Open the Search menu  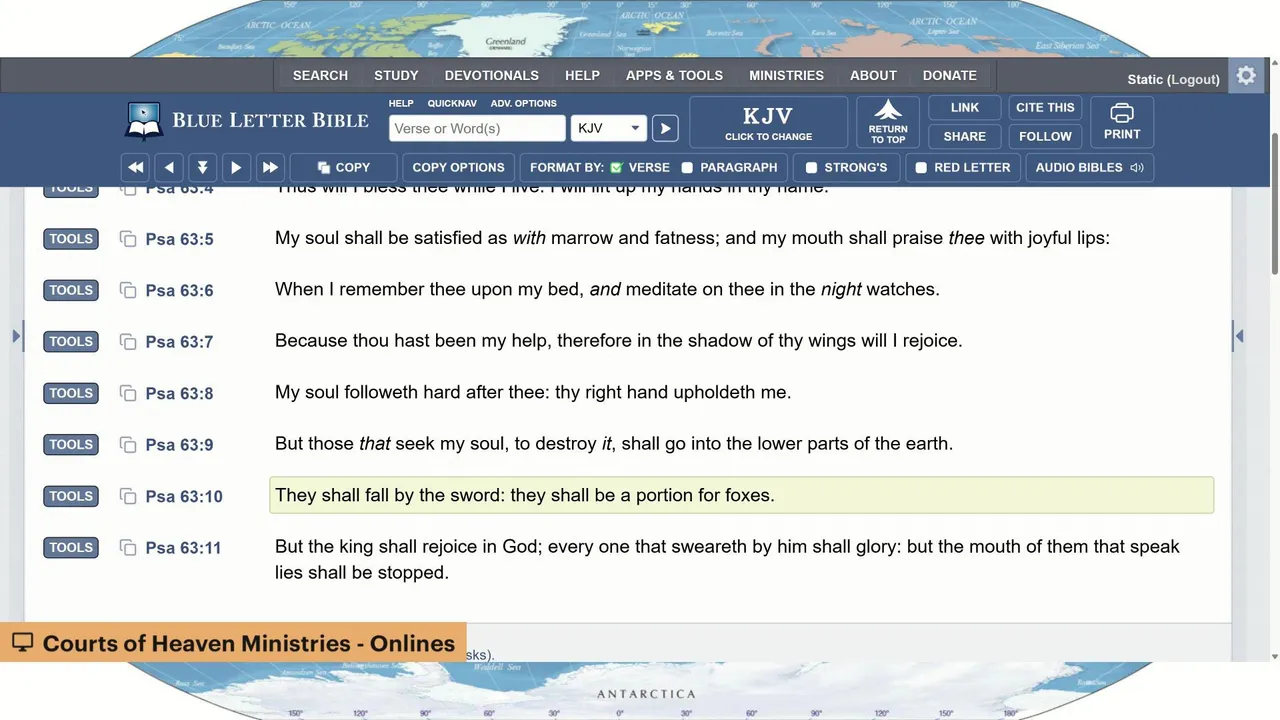pos(320,75)
